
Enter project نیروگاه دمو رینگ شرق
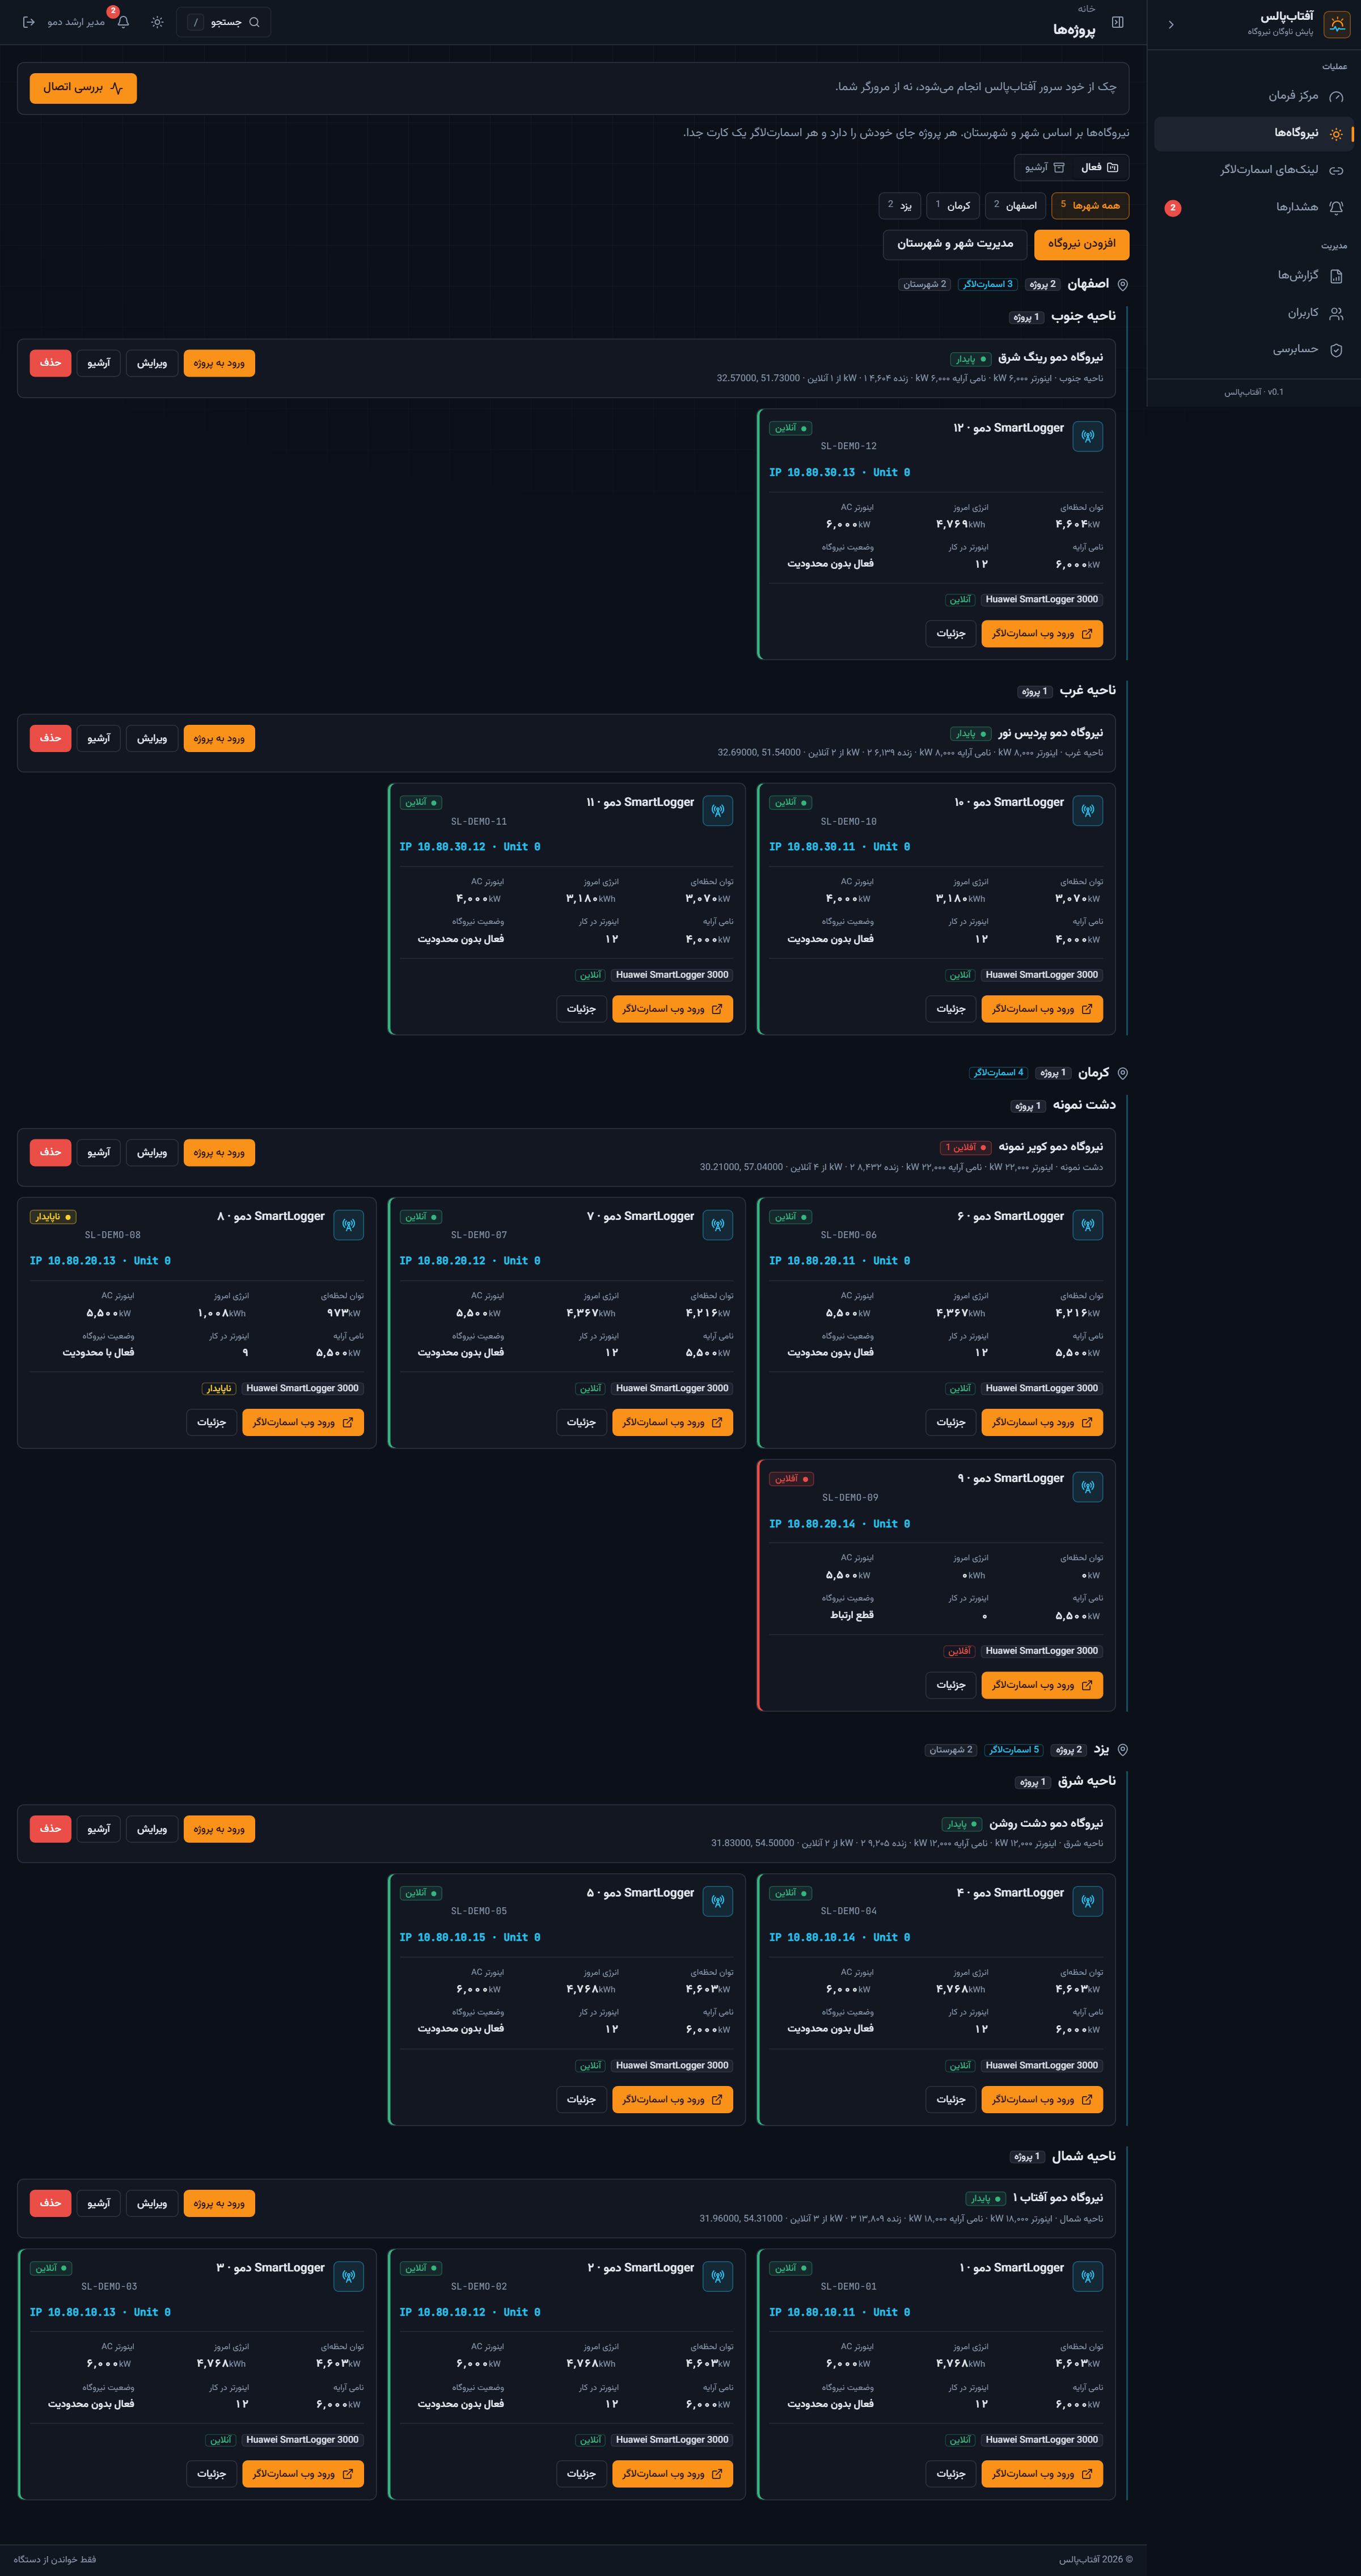(x=219, y=363)
